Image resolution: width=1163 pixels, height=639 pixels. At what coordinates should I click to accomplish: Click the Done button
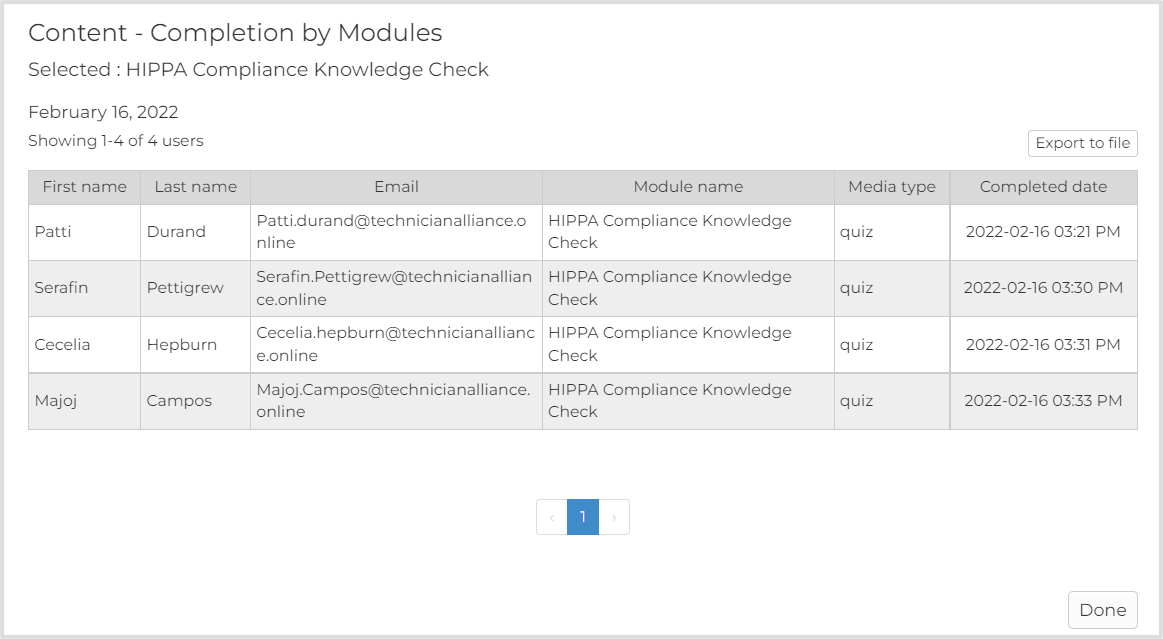click(x=1102, y=609)
